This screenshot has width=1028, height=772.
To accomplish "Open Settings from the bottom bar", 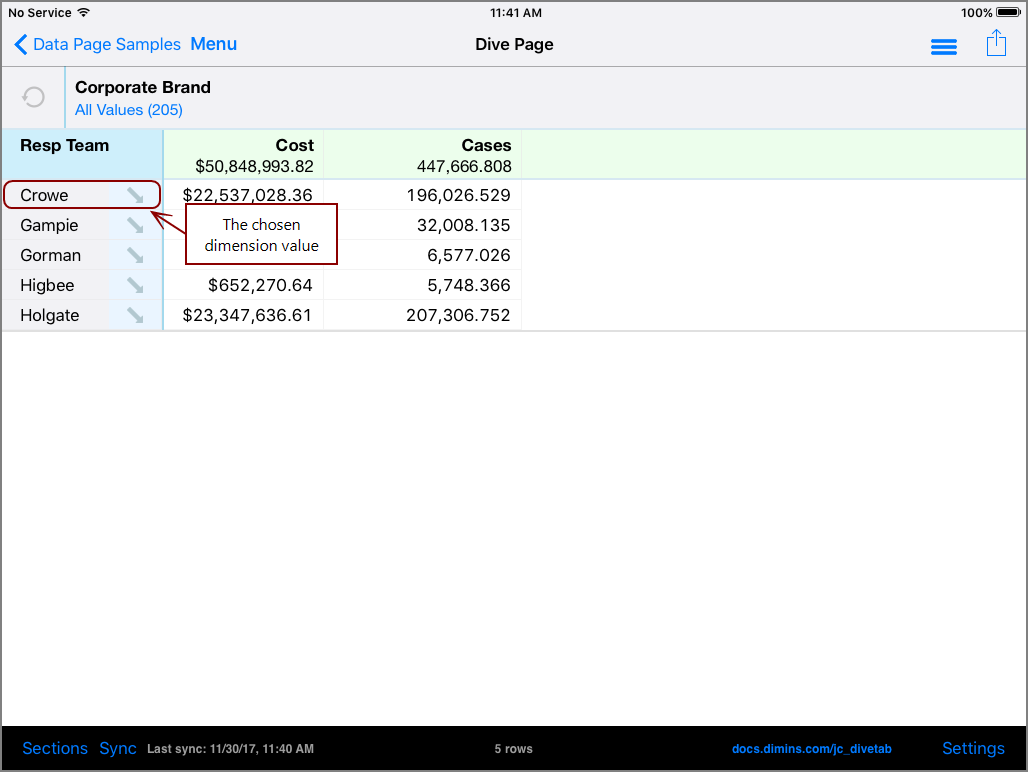I will coord(973,748).
